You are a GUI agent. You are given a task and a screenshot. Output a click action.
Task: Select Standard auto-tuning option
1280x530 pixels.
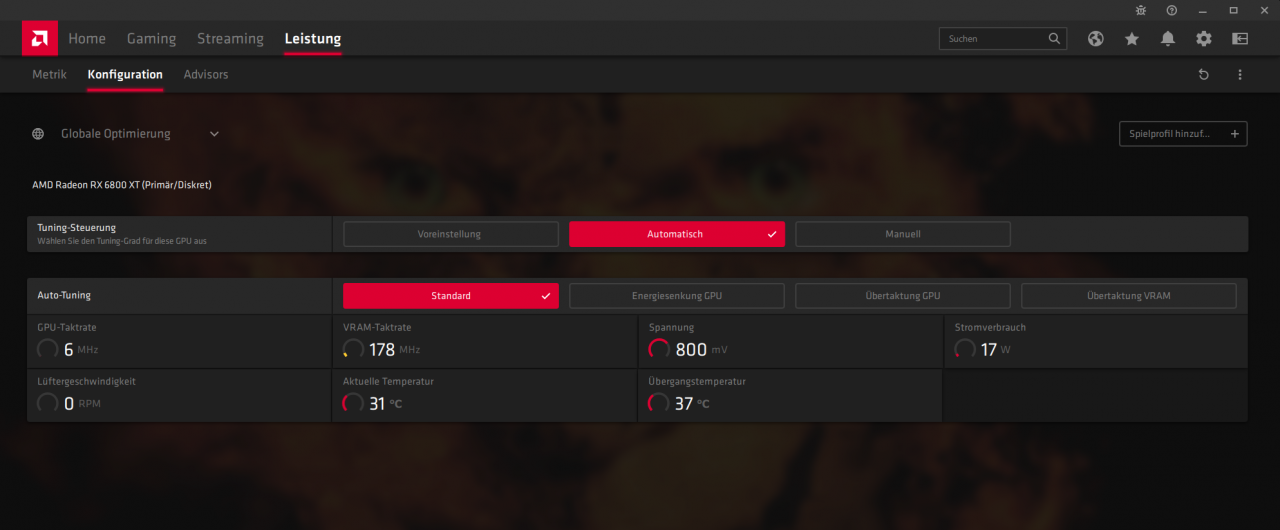pos(451,296)
